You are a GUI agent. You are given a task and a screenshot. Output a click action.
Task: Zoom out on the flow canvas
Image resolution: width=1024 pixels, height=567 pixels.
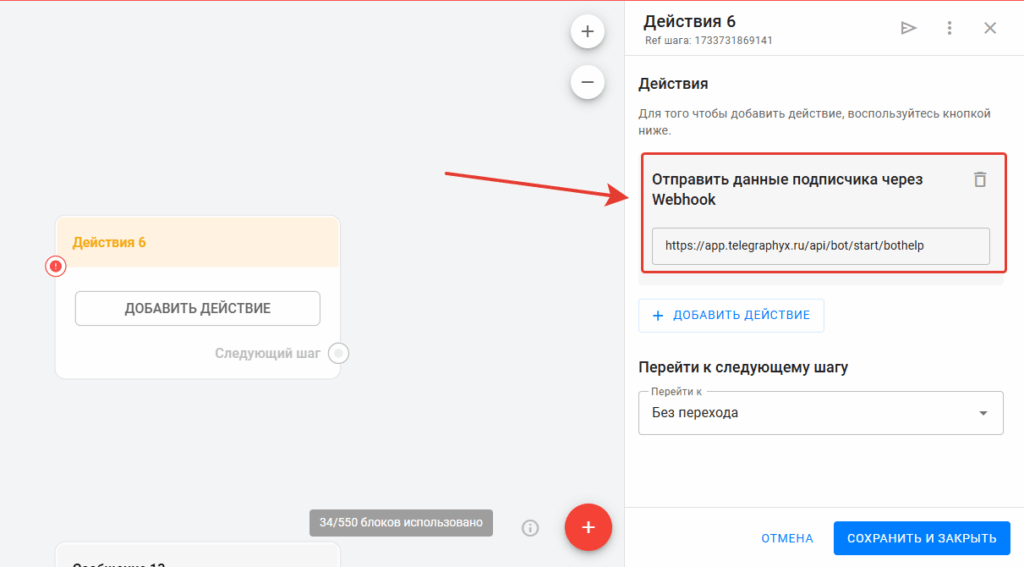click(587, 82)
